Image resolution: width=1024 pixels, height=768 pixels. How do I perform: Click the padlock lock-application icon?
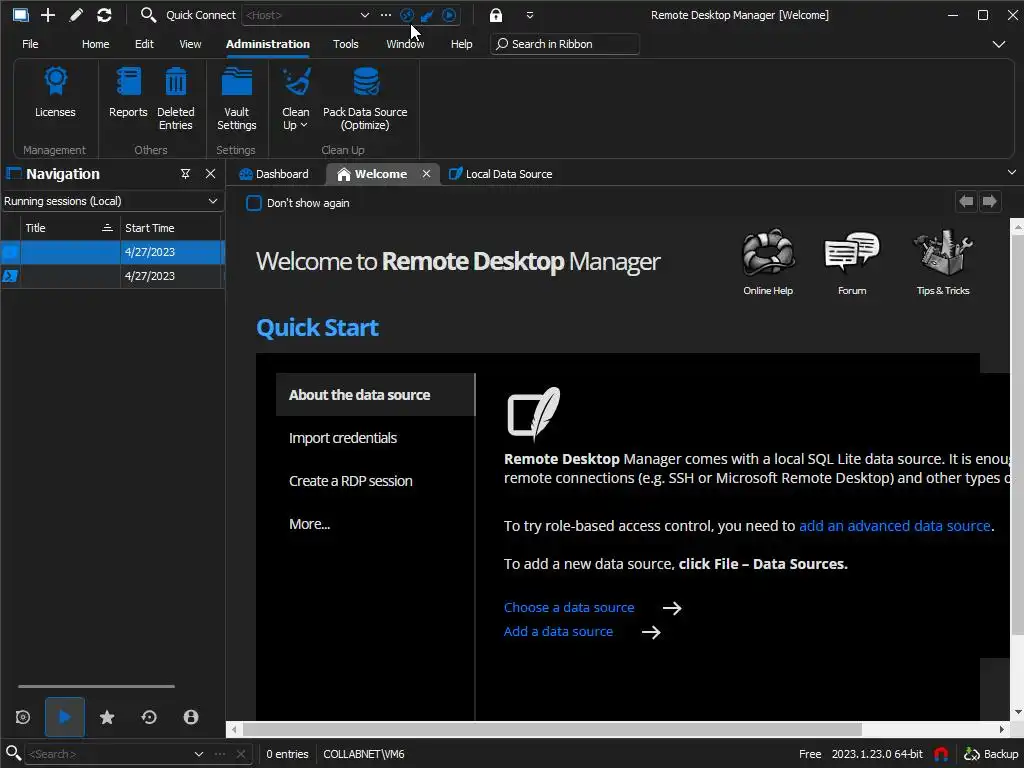[x=496, y=15]
